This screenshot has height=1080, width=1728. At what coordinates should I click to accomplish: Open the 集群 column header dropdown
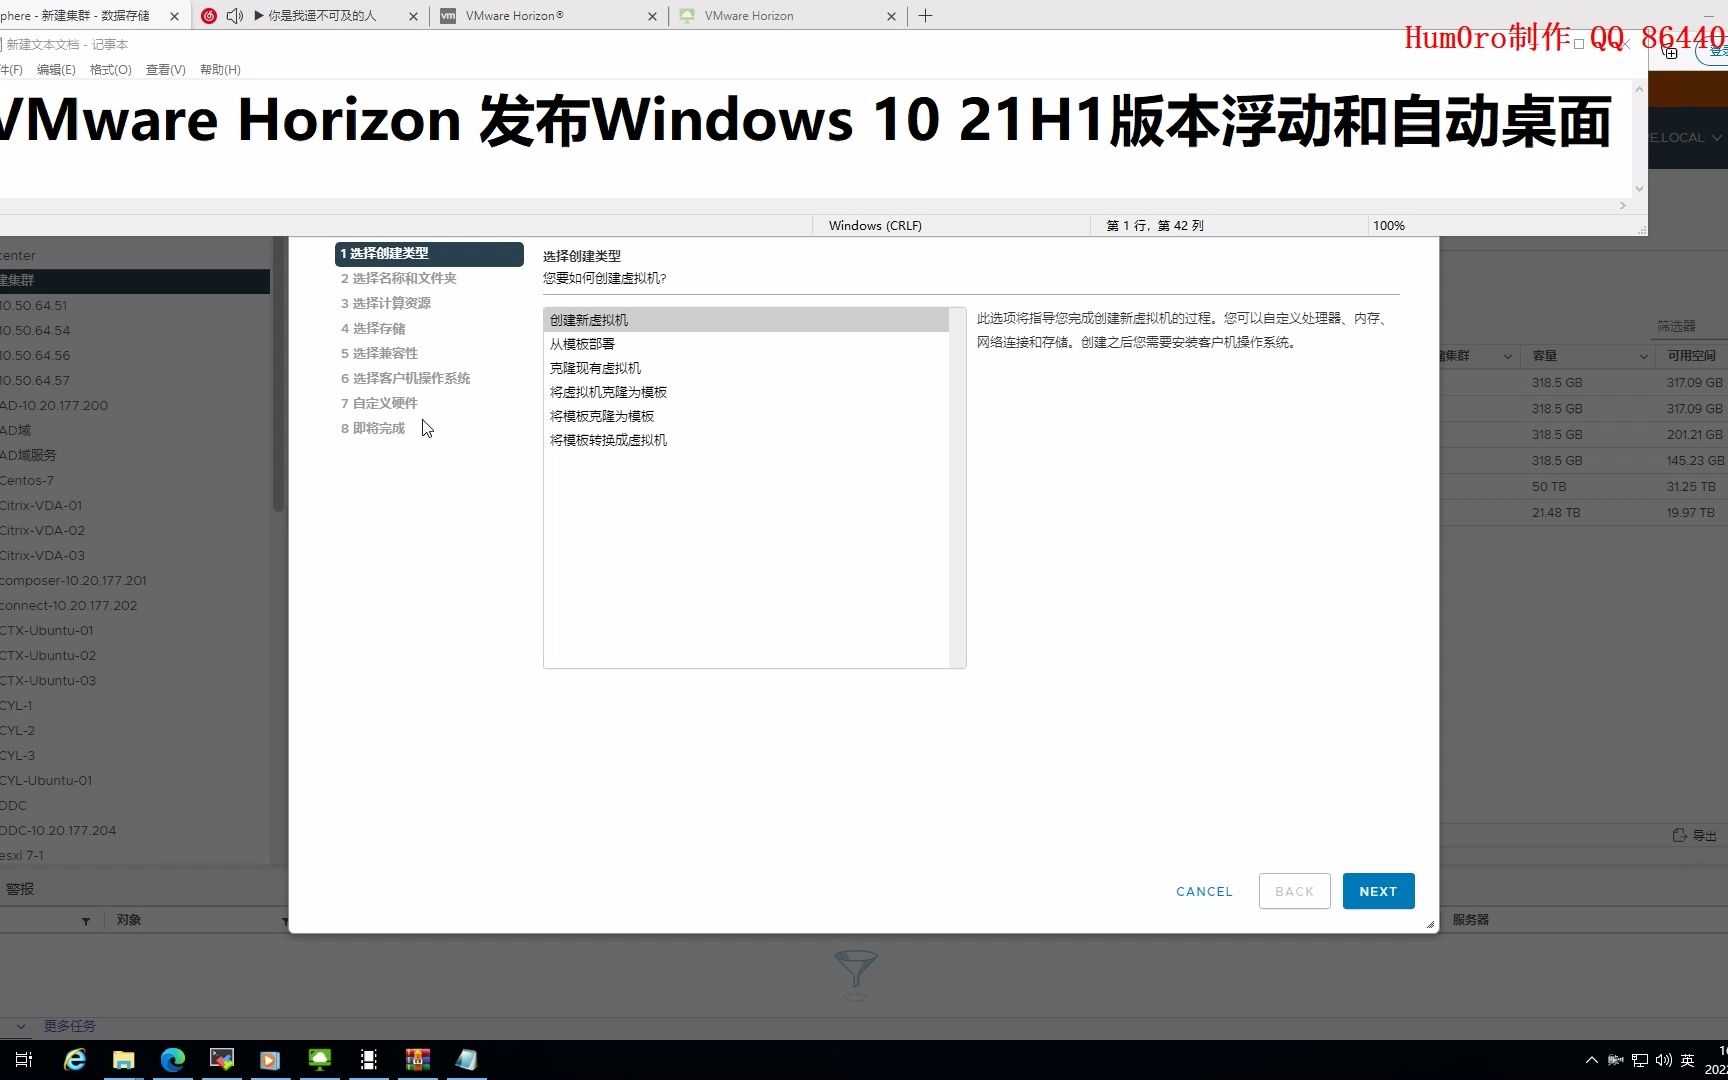[x=1507, y=357]
